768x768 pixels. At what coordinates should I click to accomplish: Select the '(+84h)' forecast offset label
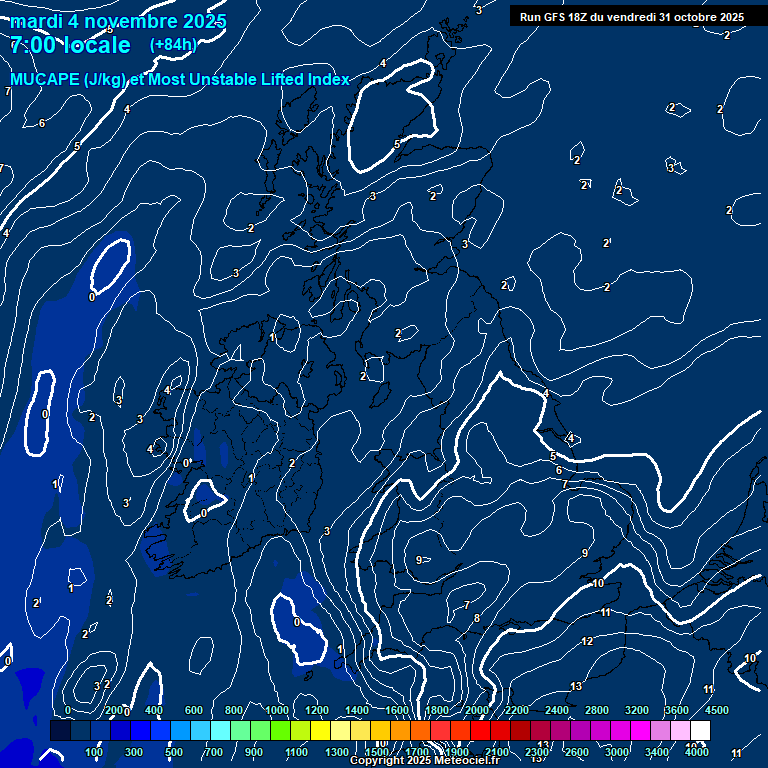point(173,45)
